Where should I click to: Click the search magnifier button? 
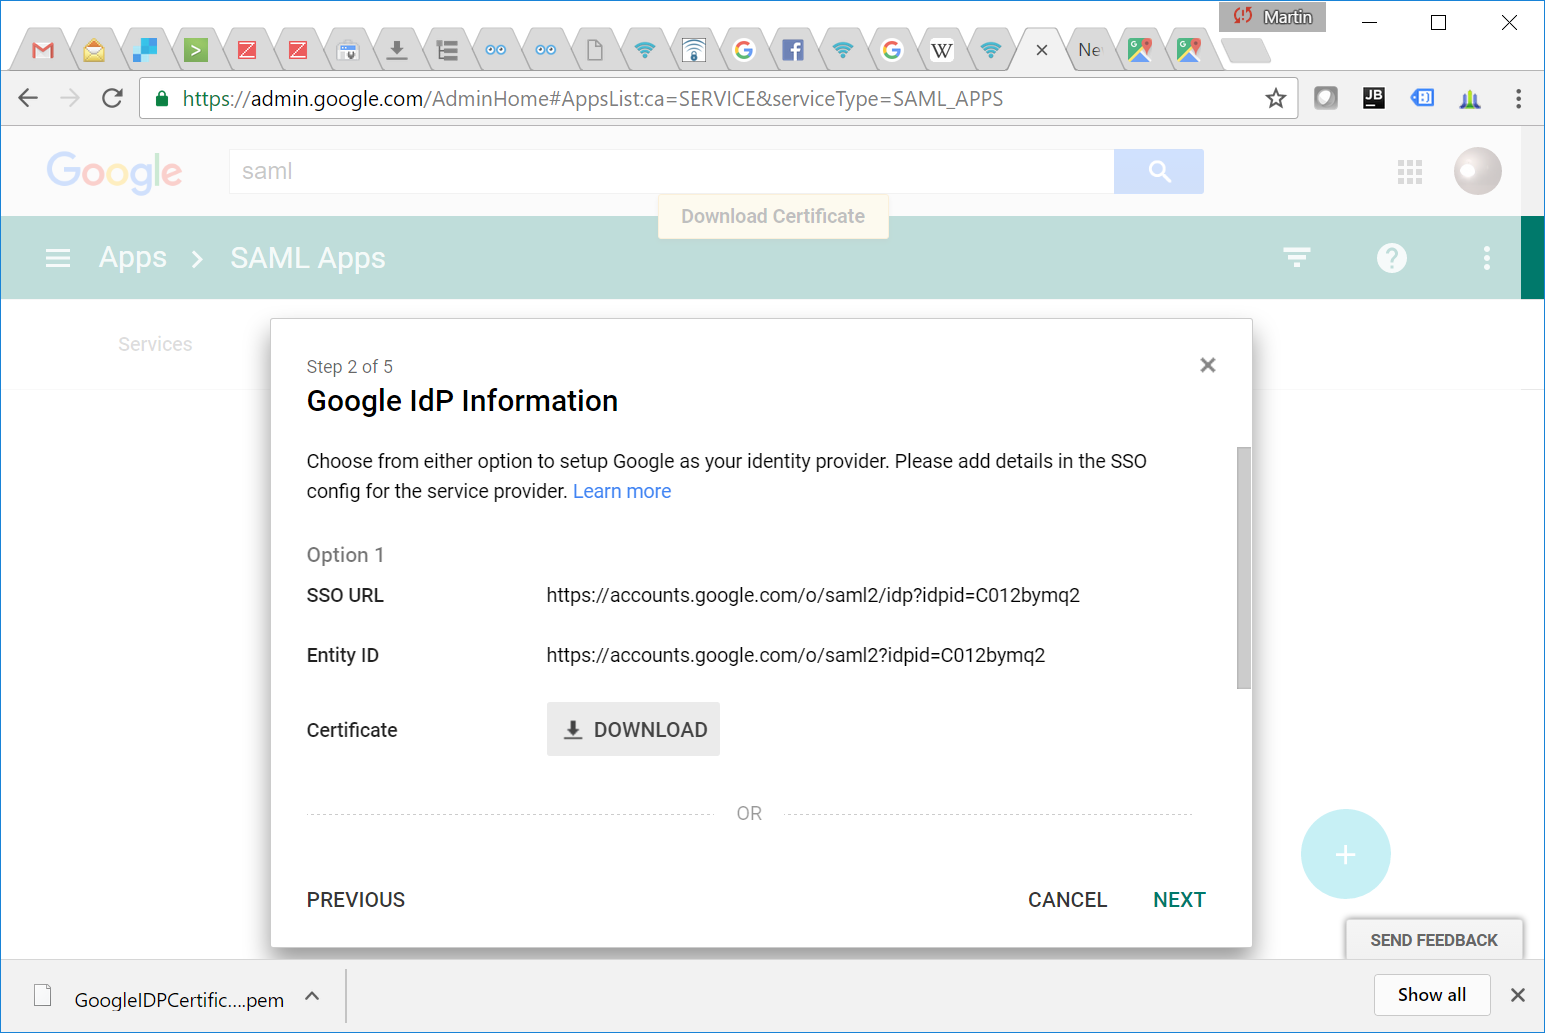(x=1158, y=171)
